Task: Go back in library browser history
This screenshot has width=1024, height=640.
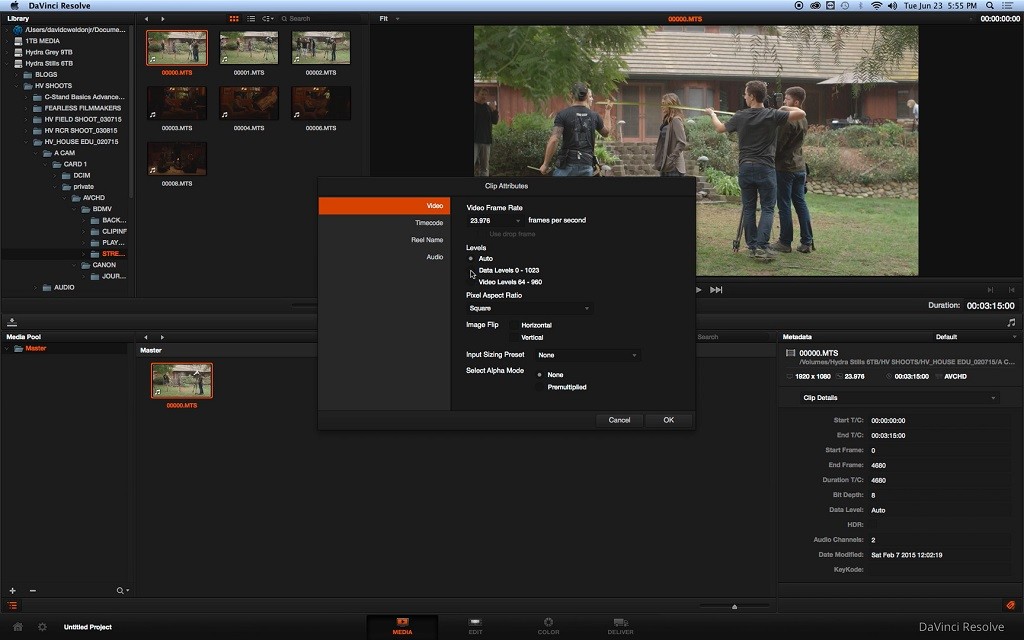Action: [146, 19]
